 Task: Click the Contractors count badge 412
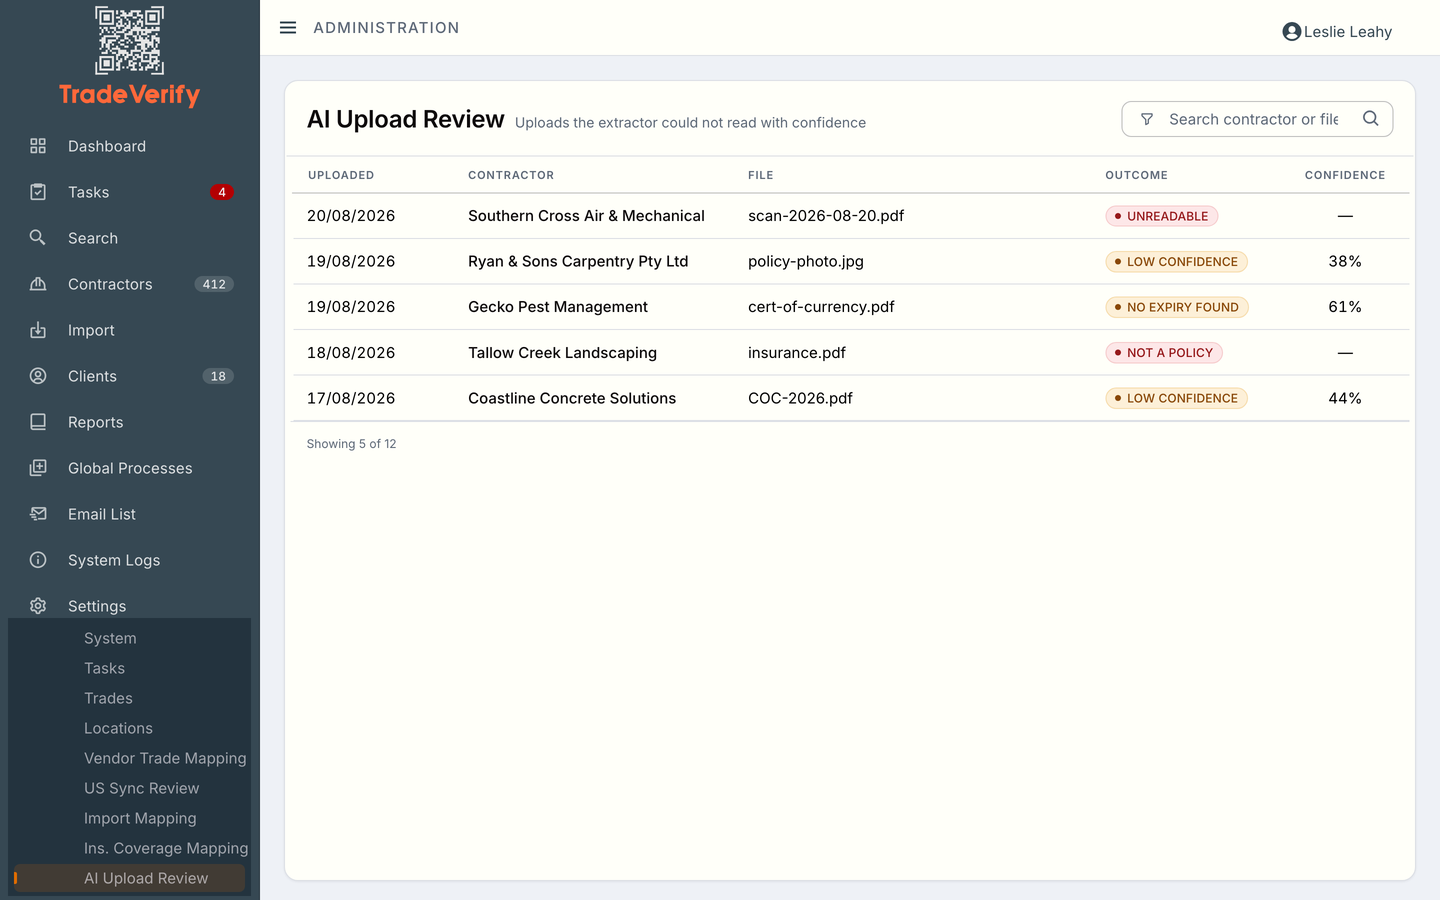coord(214,284)
